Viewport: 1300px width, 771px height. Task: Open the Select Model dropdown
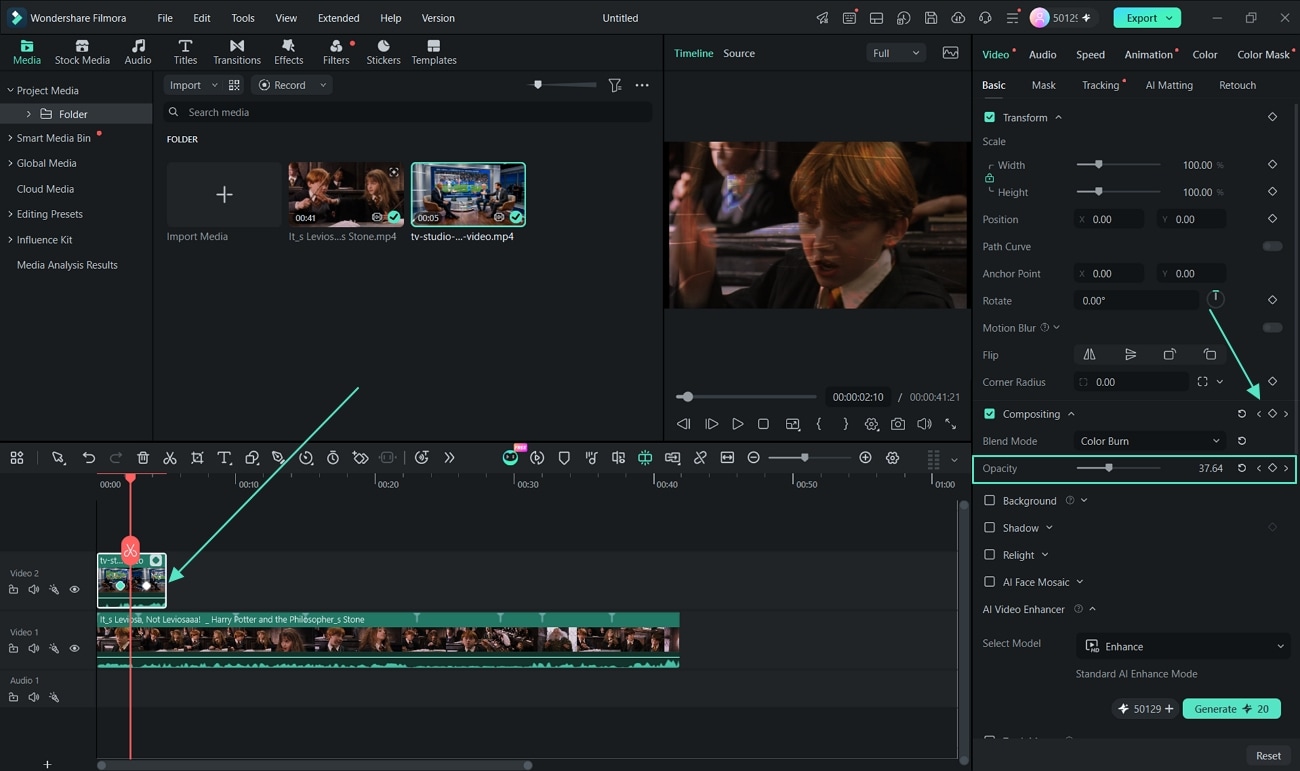1183,647
